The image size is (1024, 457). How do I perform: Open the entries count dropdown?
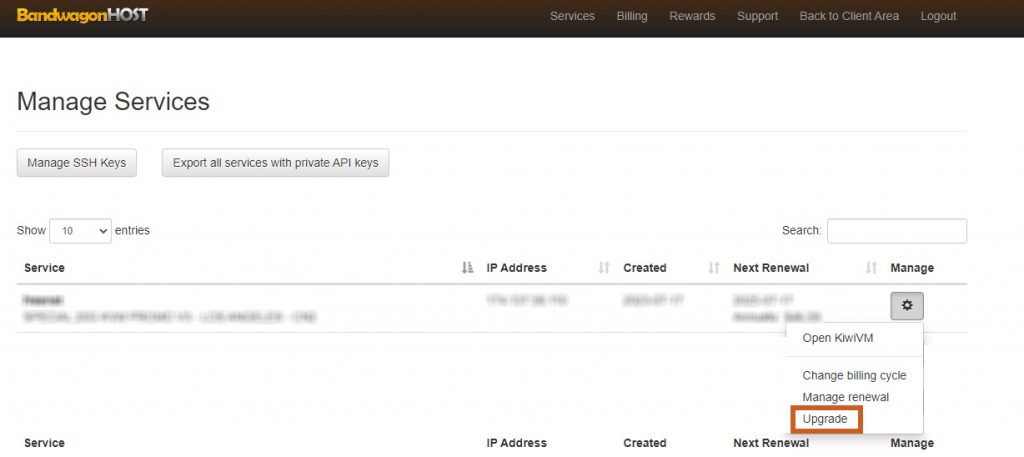(x=80, y=231)
